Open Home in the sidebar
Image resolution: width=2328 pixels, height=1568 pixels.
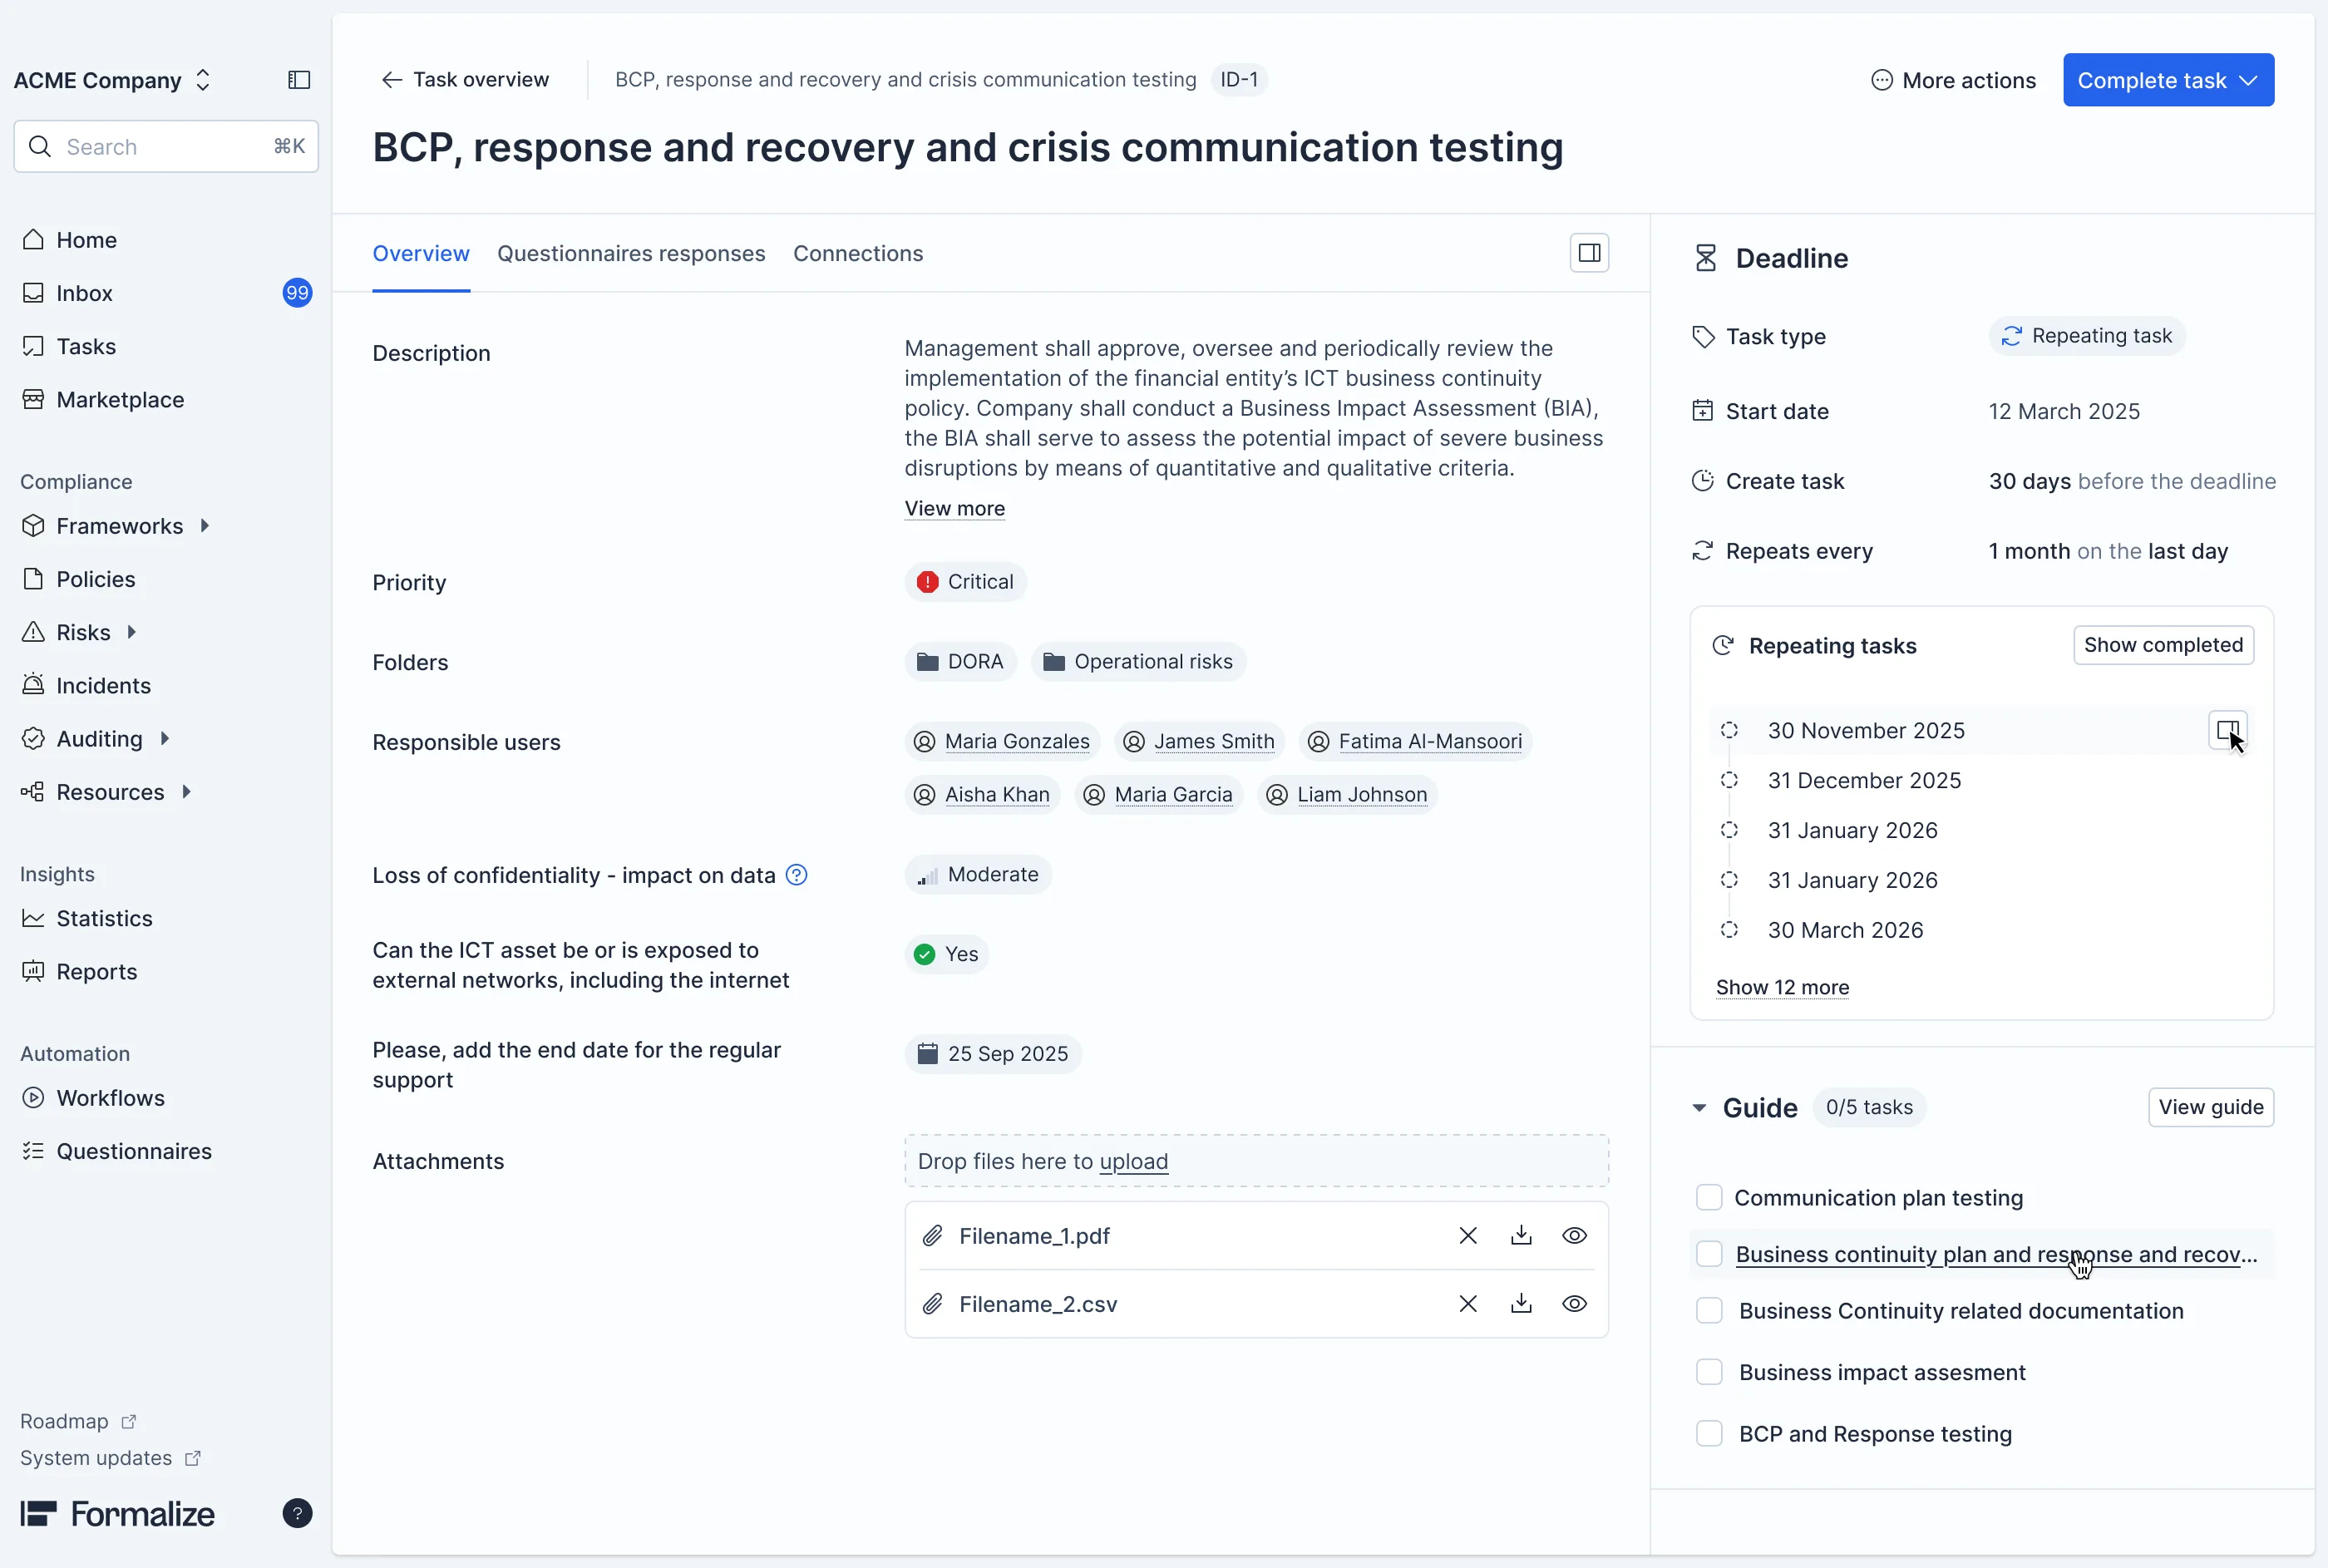pos(86,240)
